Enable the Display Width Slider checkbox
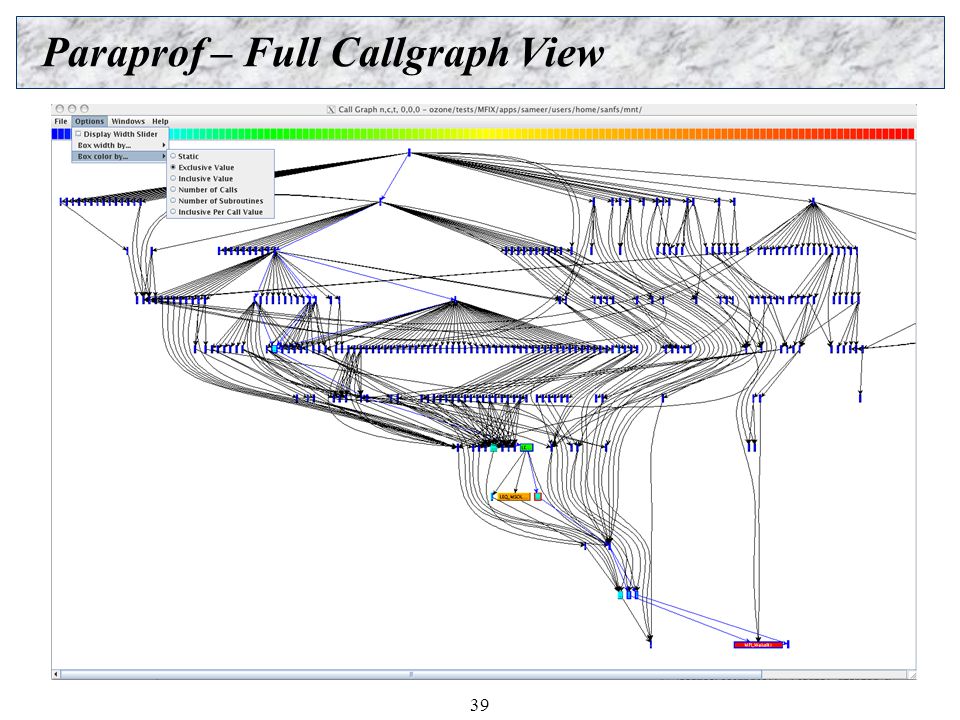This screenshot has width=960, height=720. click(x=78, y=133)
